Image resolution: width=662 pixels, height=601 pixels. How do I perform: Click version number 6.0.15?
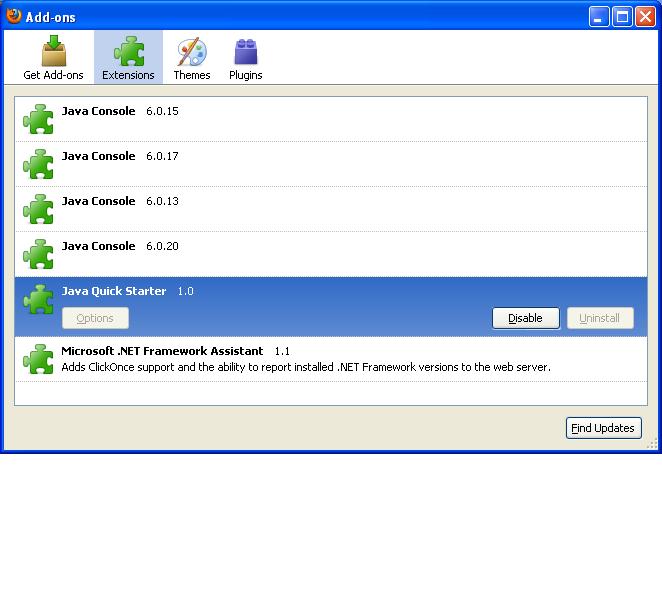coord(163,111)
